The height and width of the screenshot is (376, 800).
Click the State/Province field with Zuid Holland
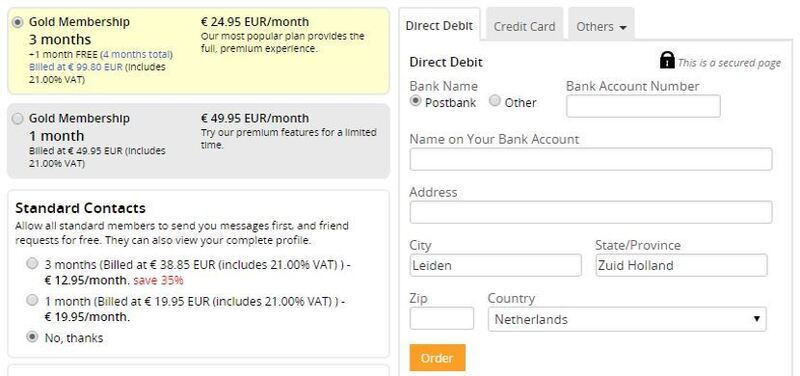681,265
